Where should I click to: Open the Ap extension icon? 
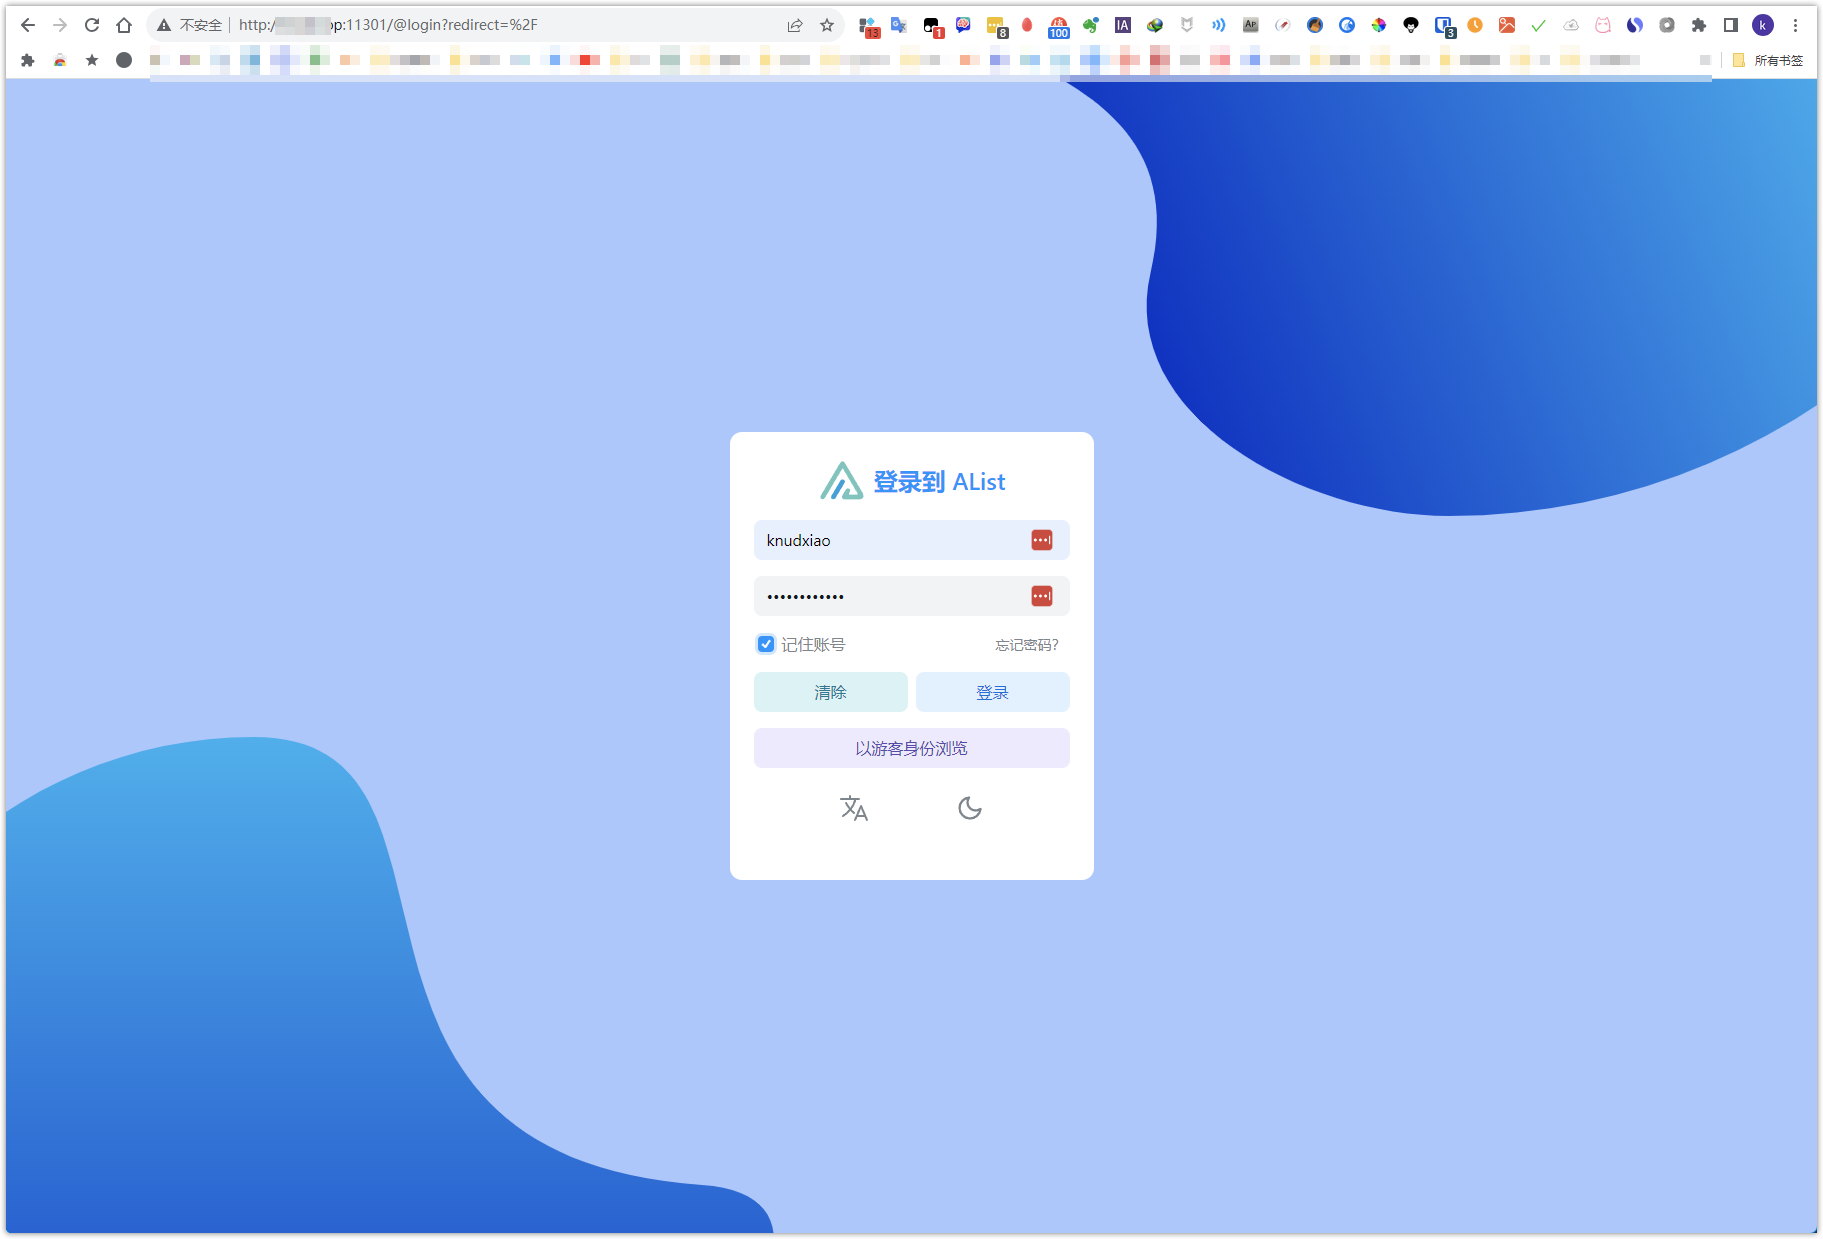point(1250,25)
